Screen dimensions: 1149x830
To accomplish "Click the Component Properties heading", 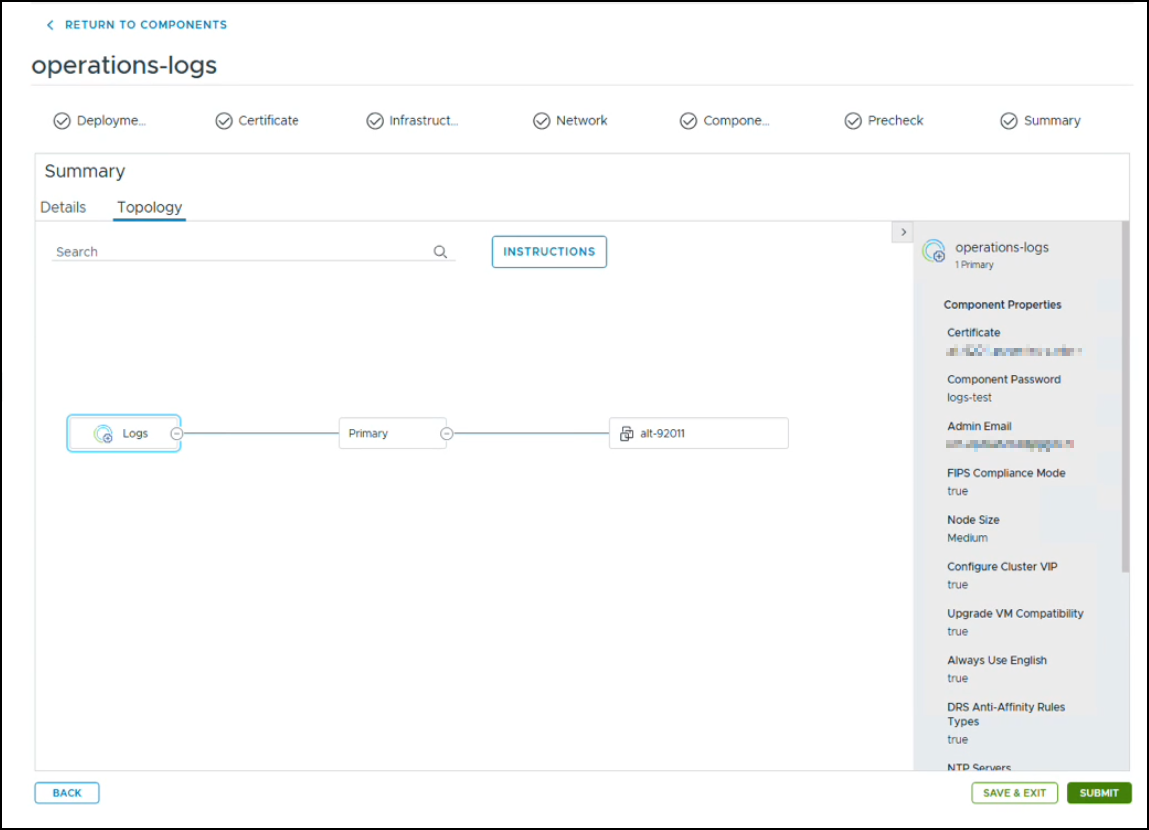I will 1002,305.
